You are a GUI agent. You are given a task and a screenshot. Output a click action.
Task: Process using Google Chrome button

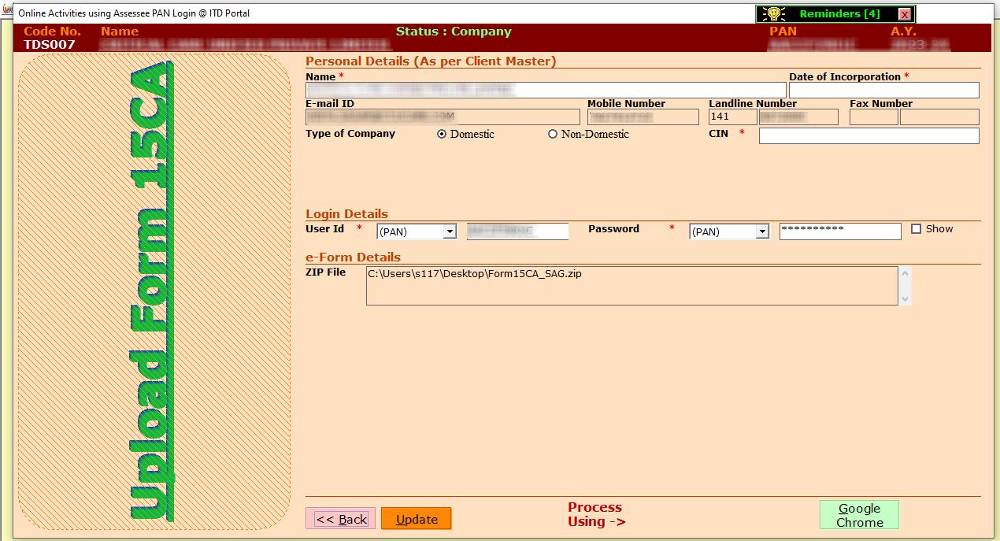coord(858,515)
